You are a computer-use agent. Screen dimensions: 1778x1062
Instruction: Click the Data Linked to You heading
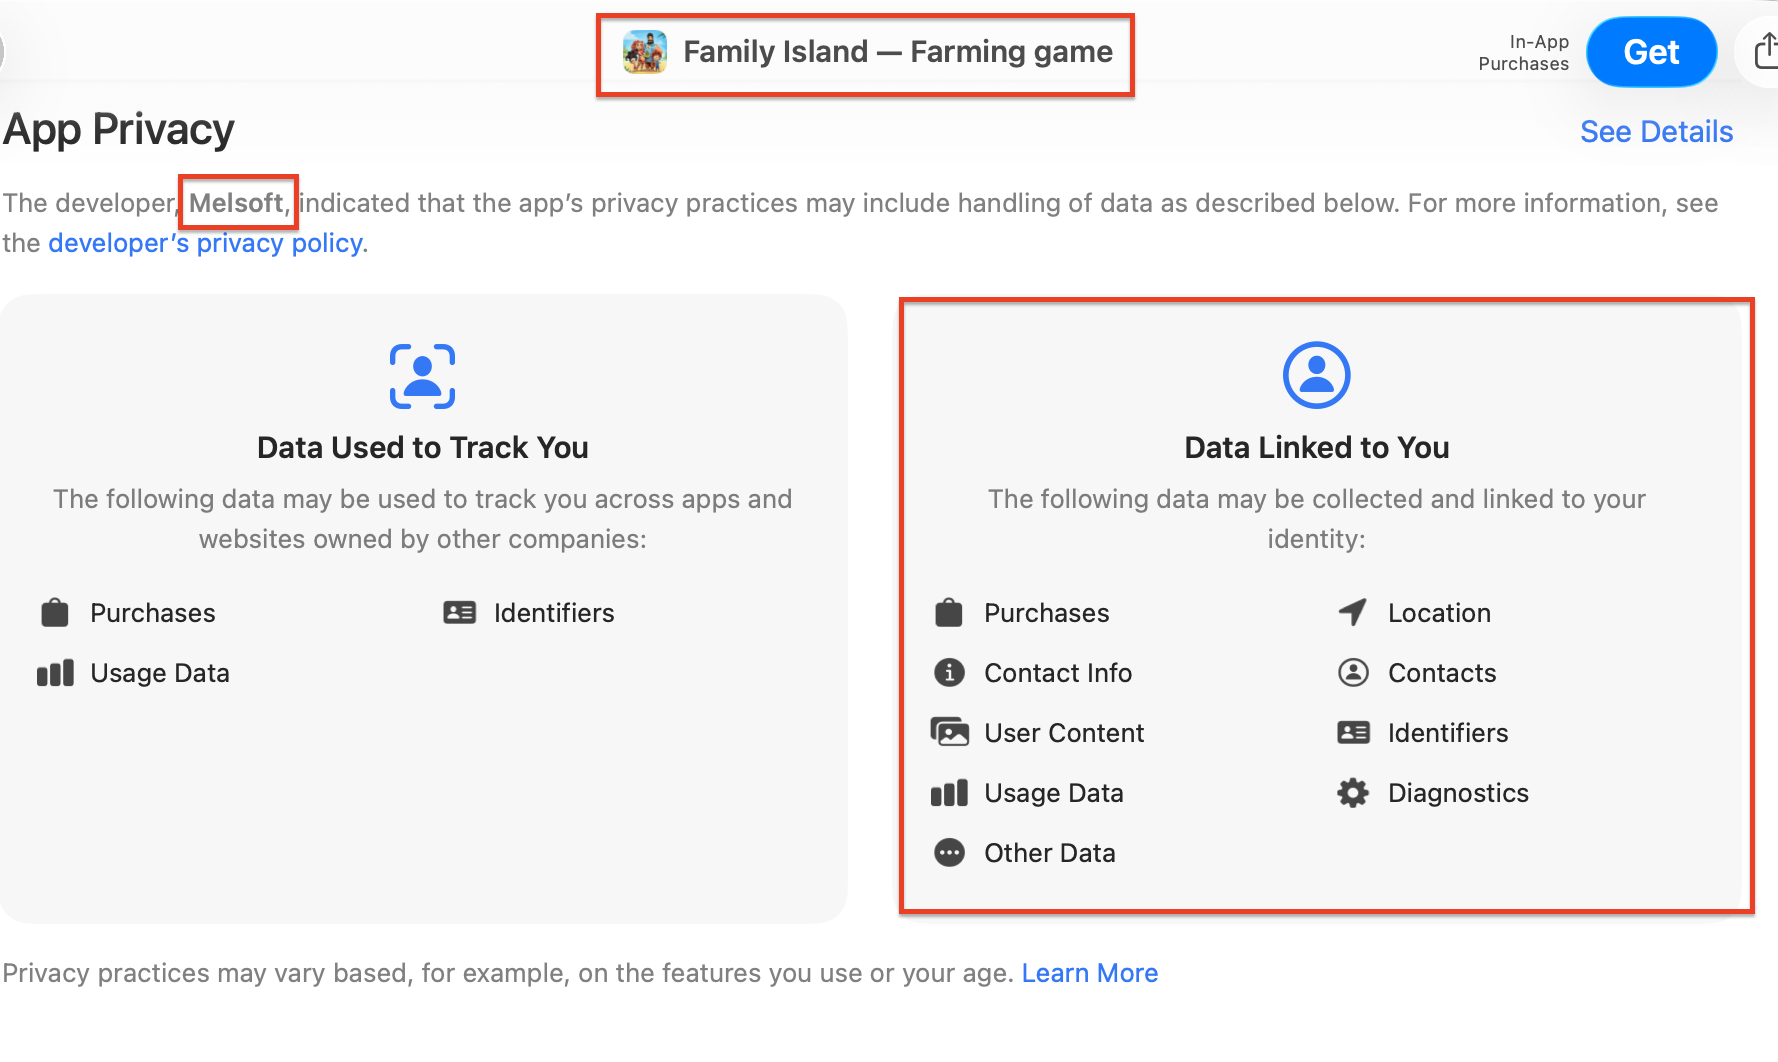pos(1316,448)
